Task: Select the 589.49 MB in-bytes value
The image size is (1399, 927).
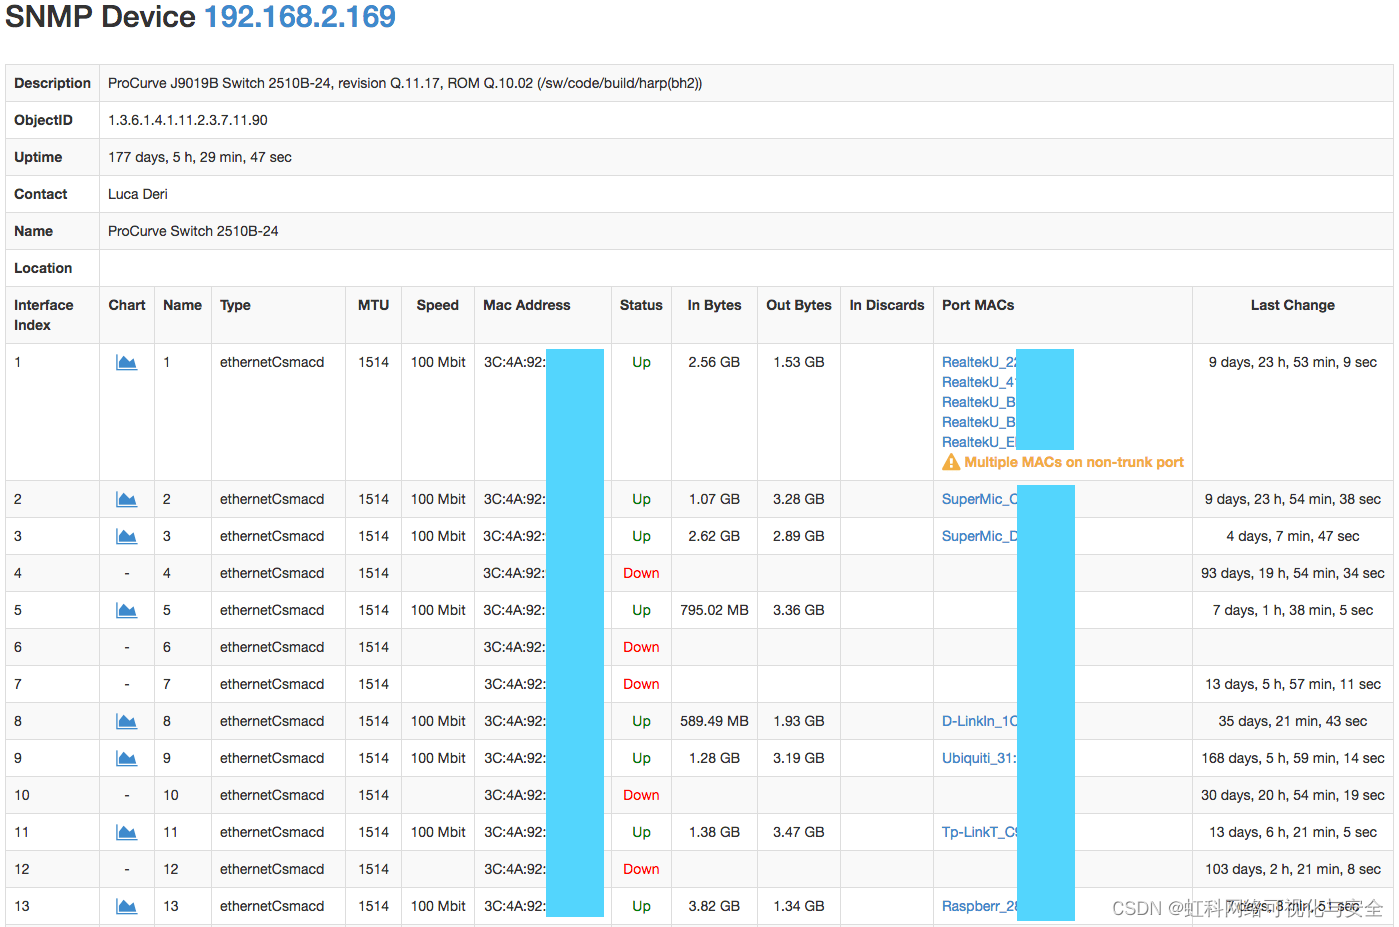Action: [x=714, y=721]
